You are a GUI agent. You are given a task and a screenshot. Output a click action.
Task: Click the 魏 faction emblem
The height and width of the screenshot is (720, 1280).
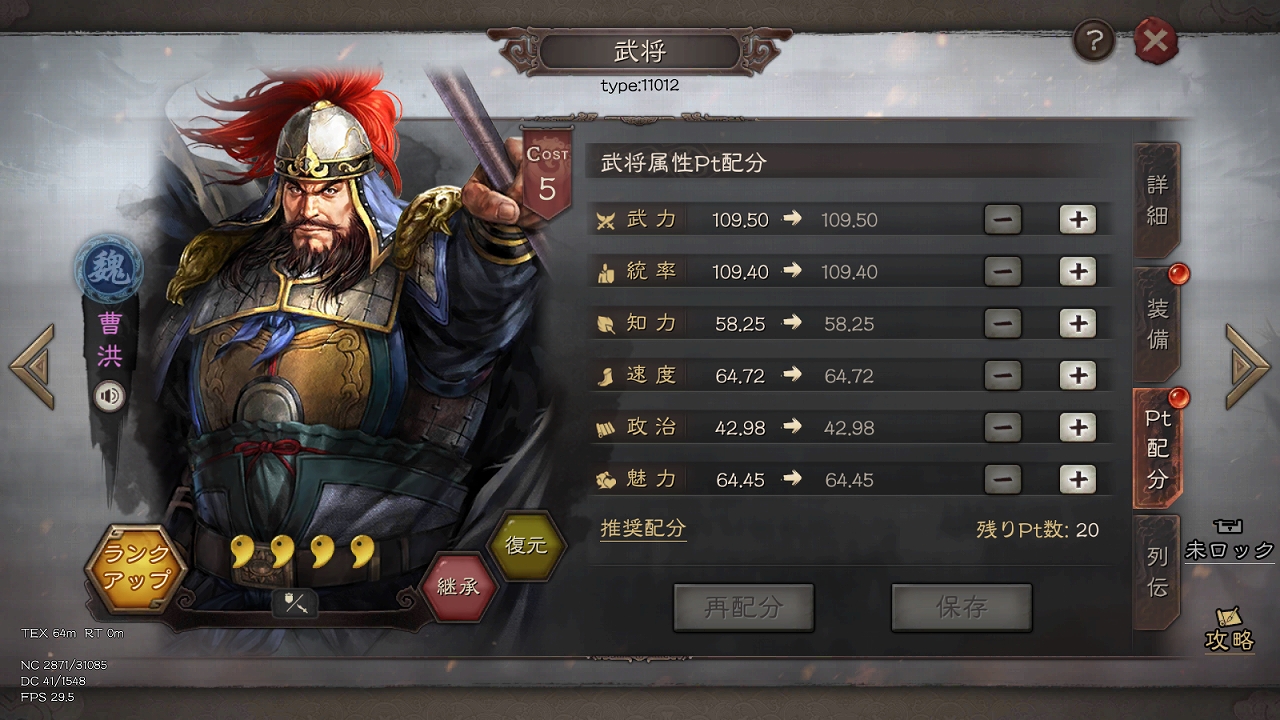109,270
